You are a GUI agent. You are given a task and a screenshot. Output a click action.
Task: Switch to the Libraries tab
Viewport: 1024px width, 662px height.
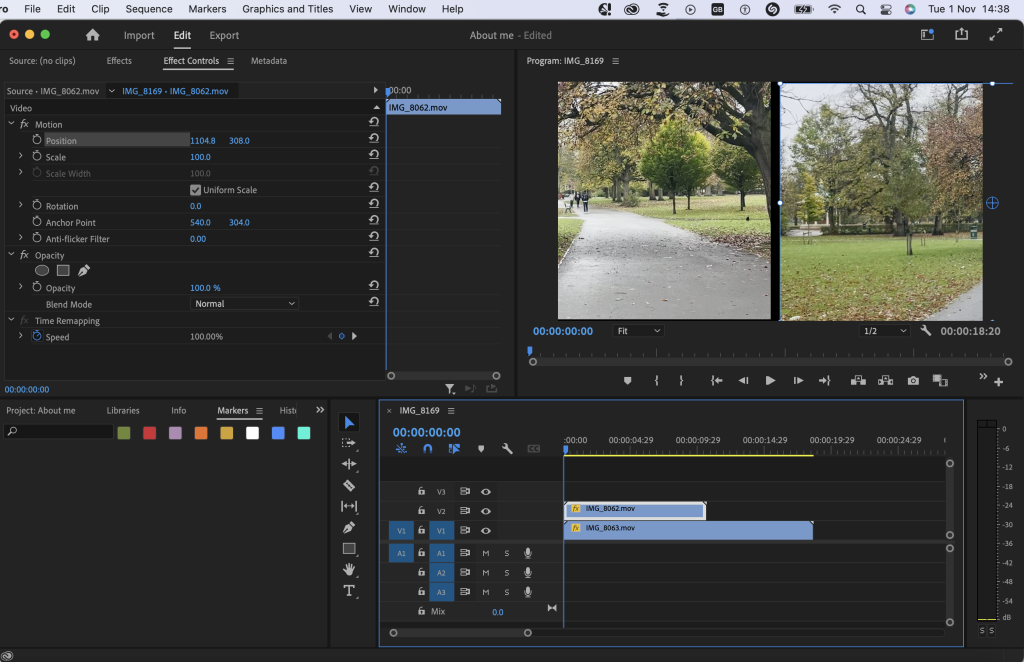tap(123, 411)
